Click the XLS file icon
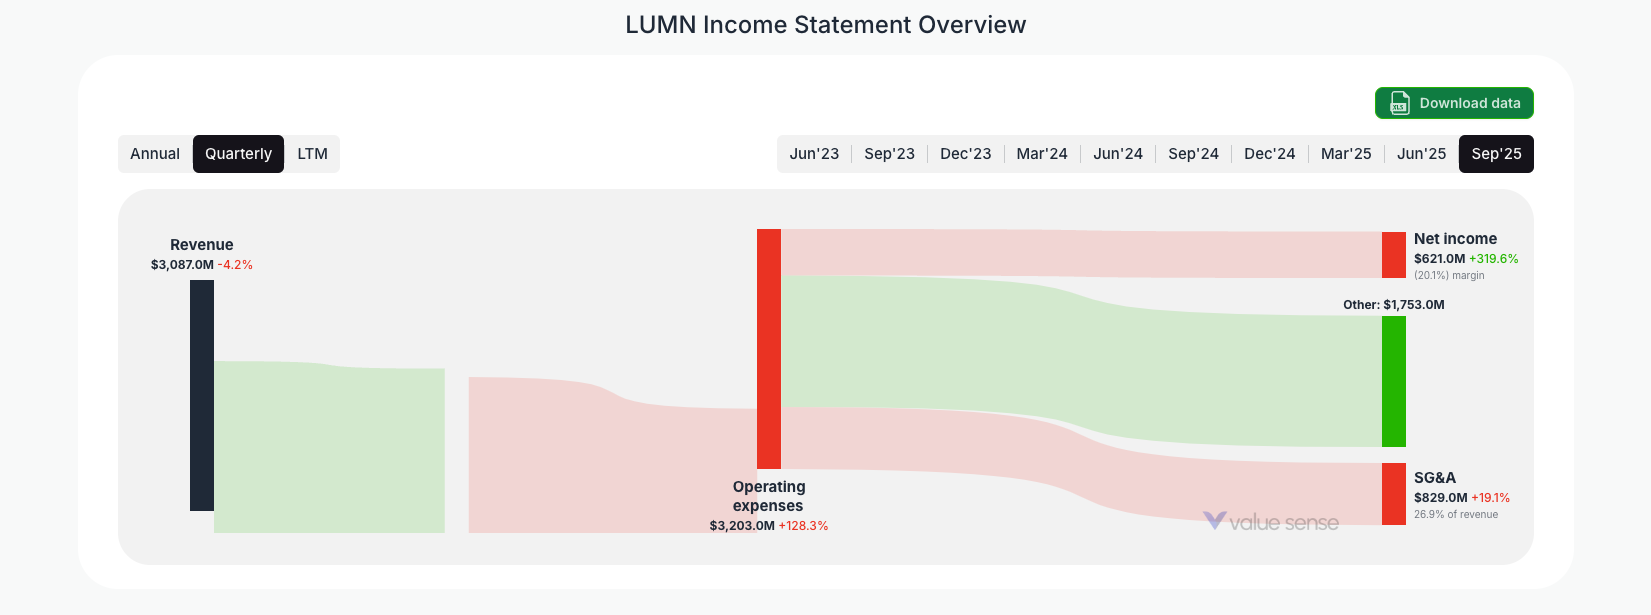 click(1399, 103)
